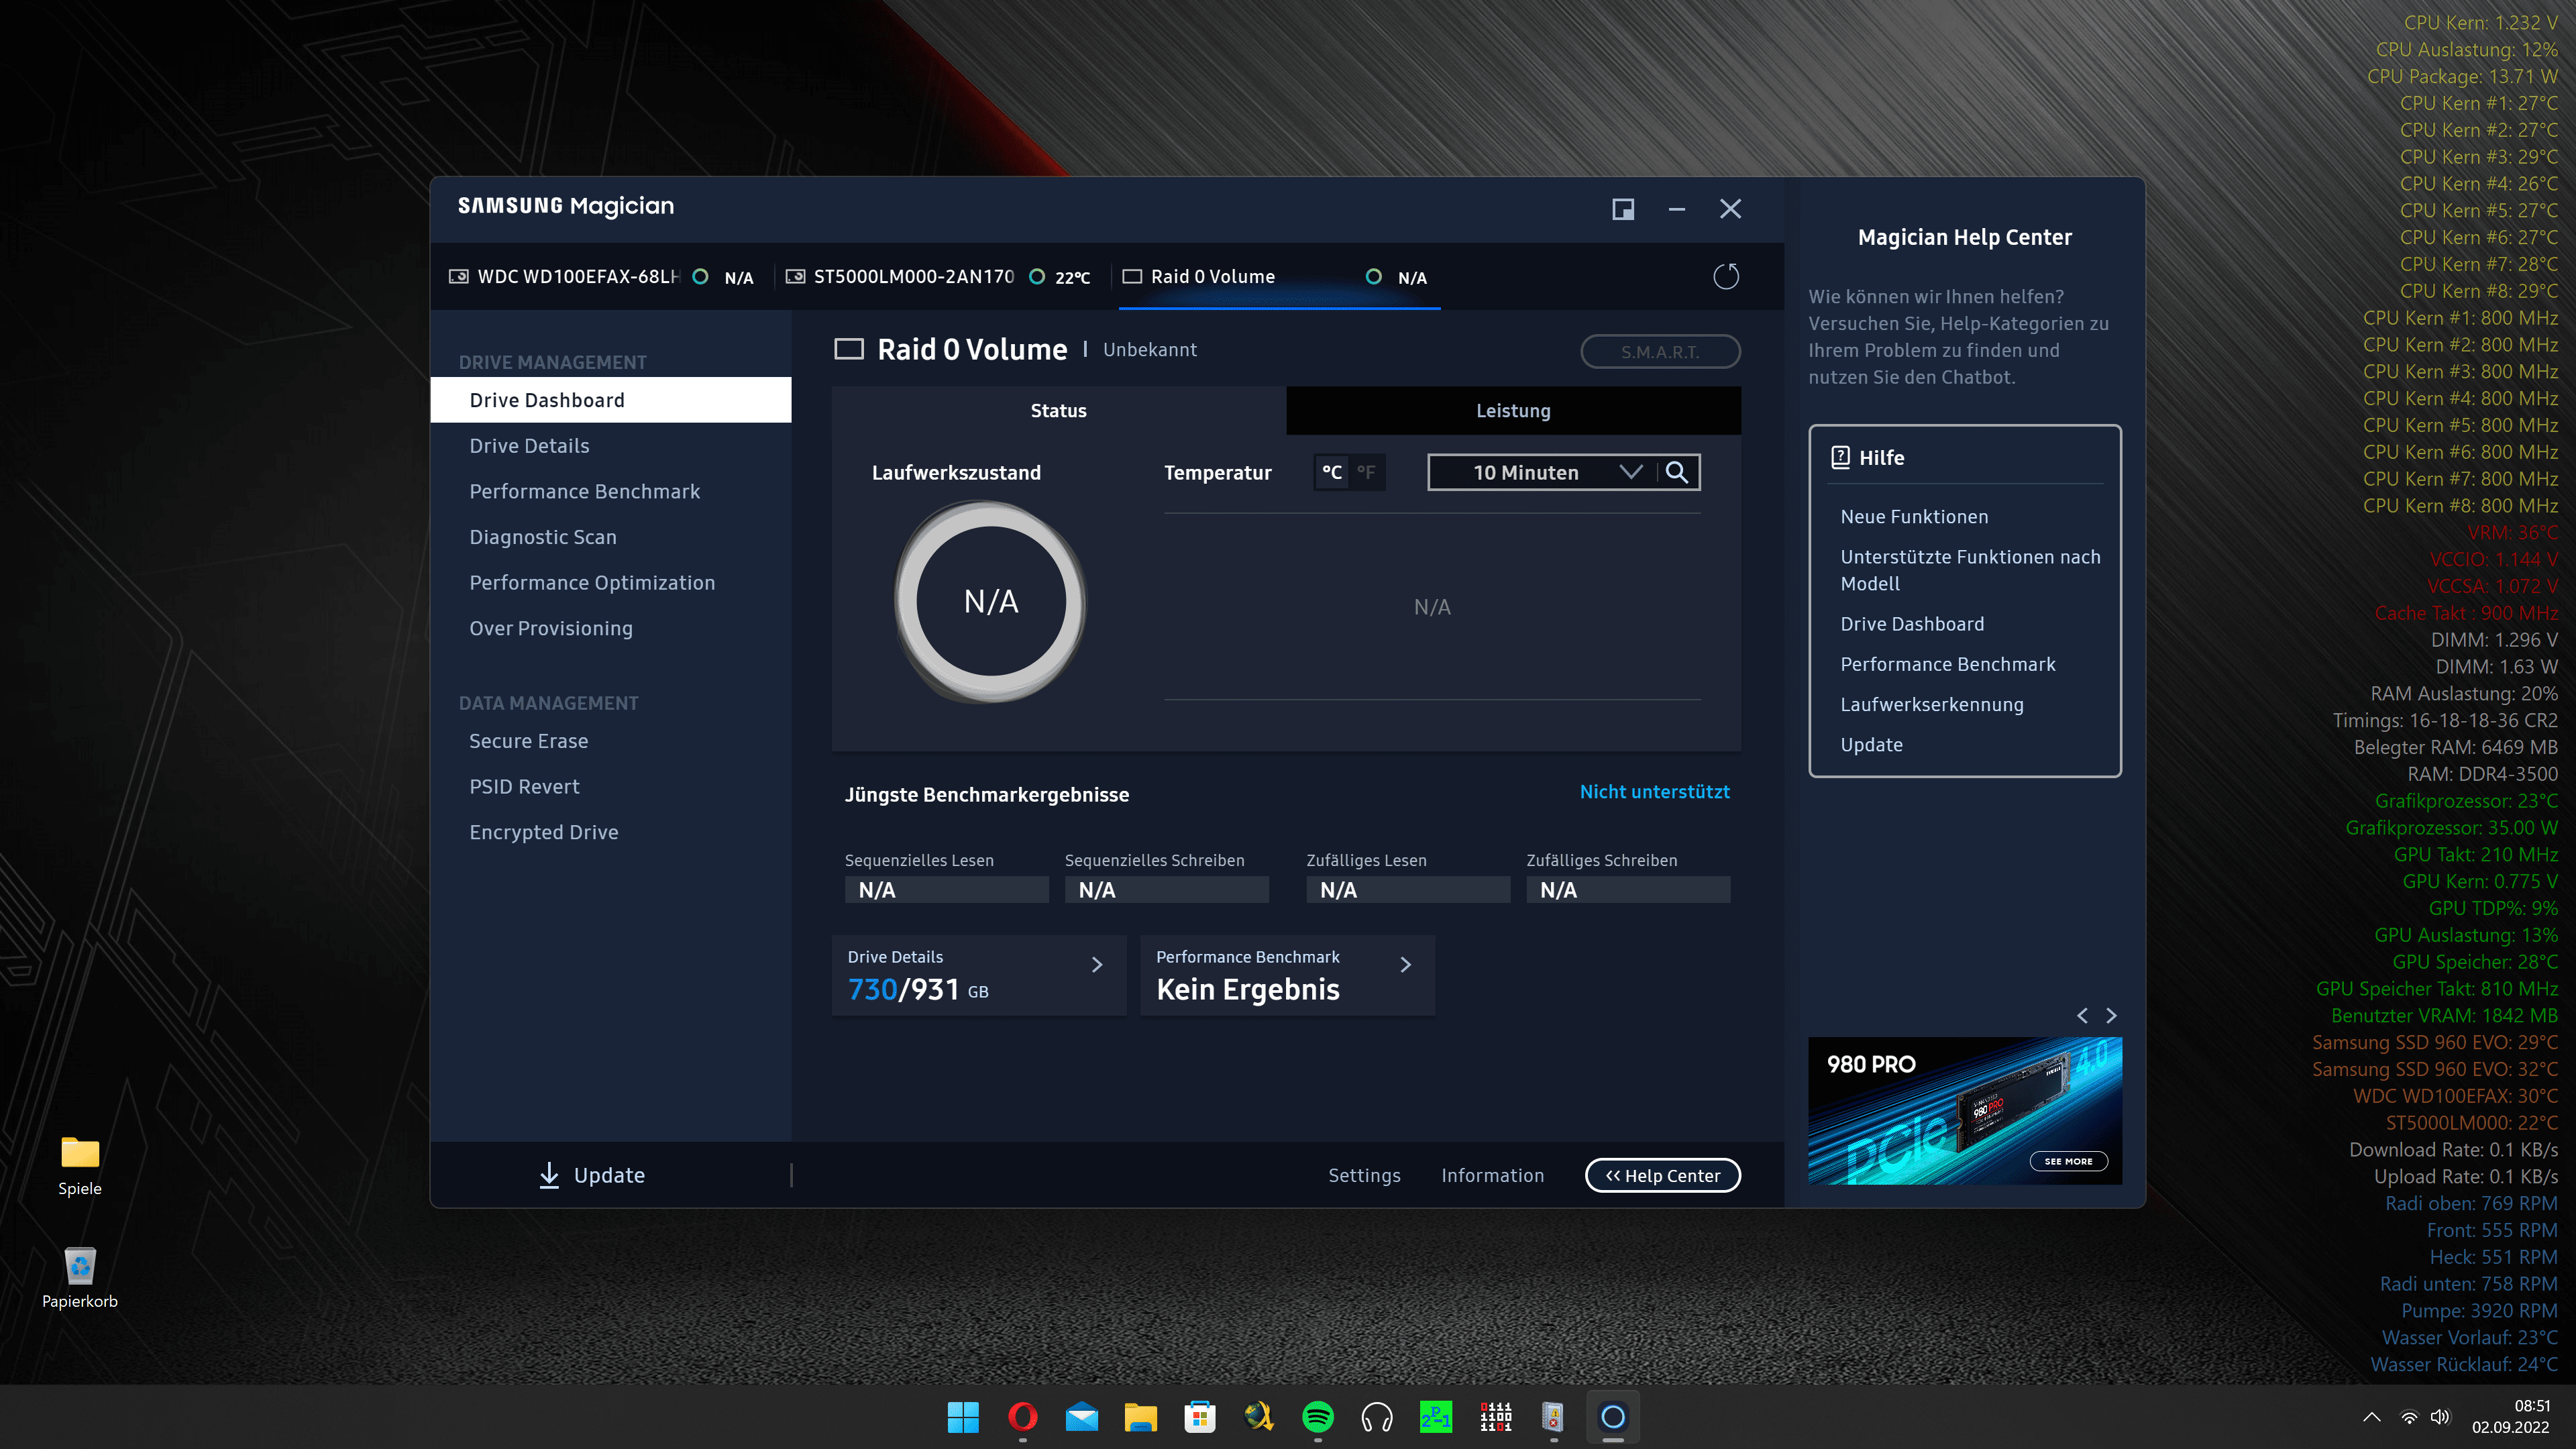
Task: Open globe app icon in taskbar
Action: coord(1259,1417)
